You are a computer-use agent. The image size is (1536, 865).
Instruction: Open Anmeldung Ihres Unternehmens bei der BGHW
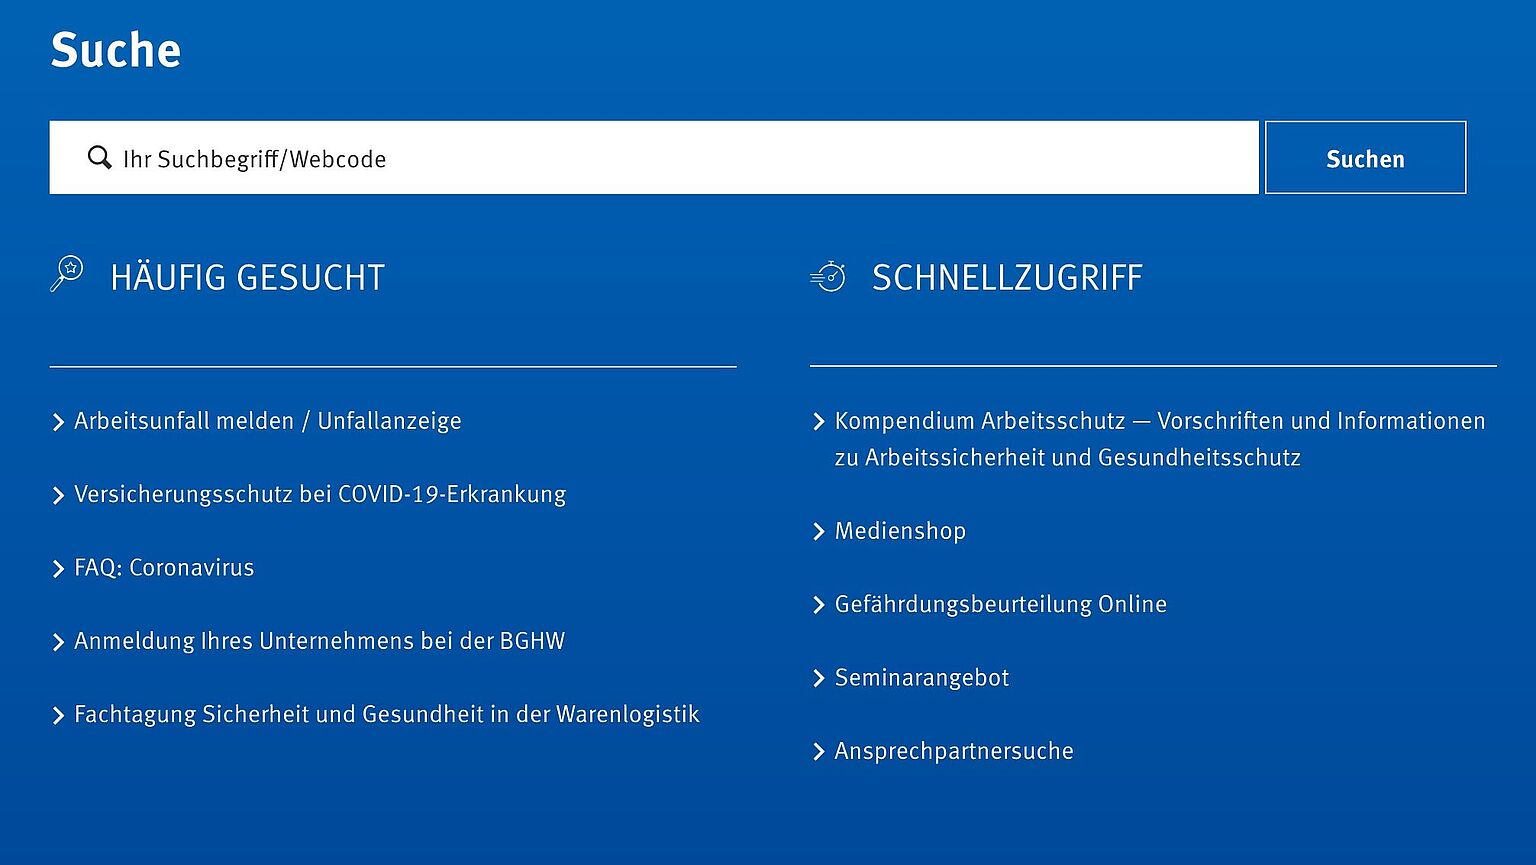[x=320, y=641]
